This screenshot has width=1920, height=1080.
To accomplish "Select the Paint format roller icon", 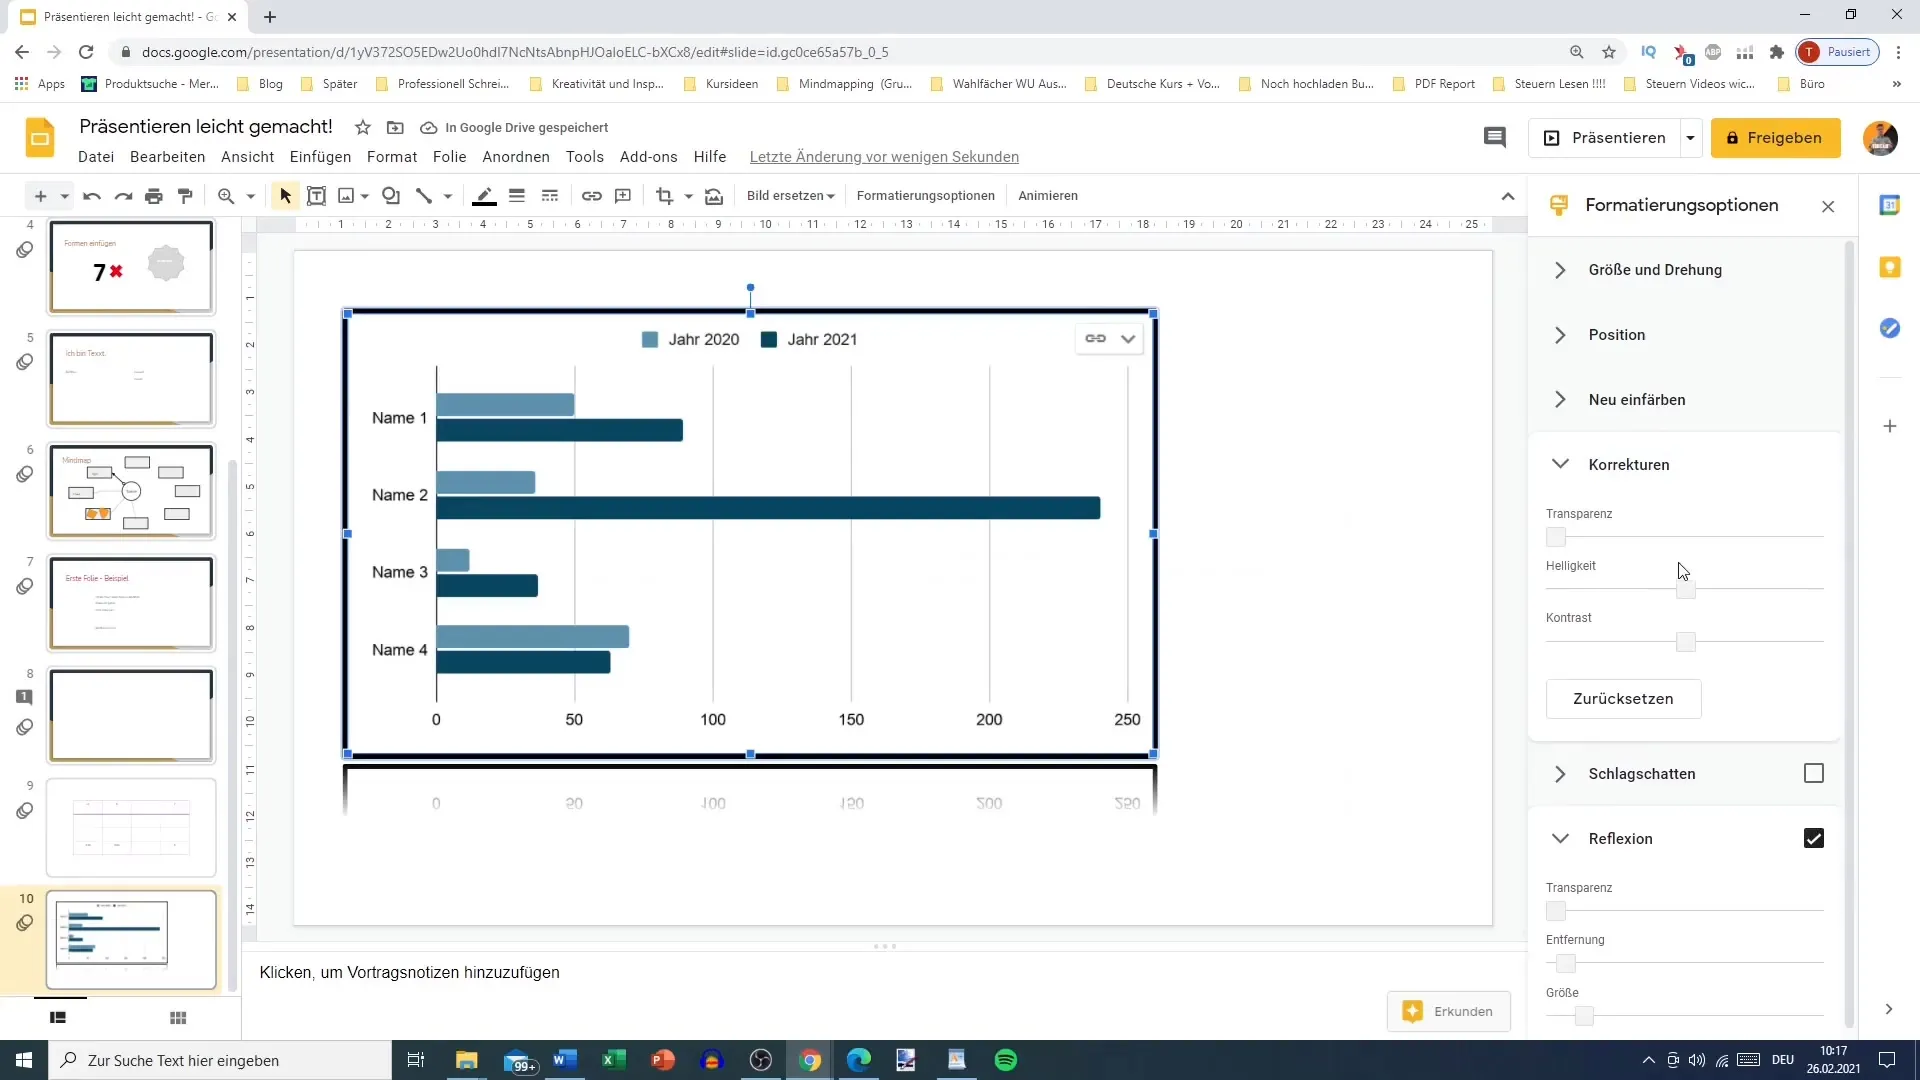I will point(185,196).
